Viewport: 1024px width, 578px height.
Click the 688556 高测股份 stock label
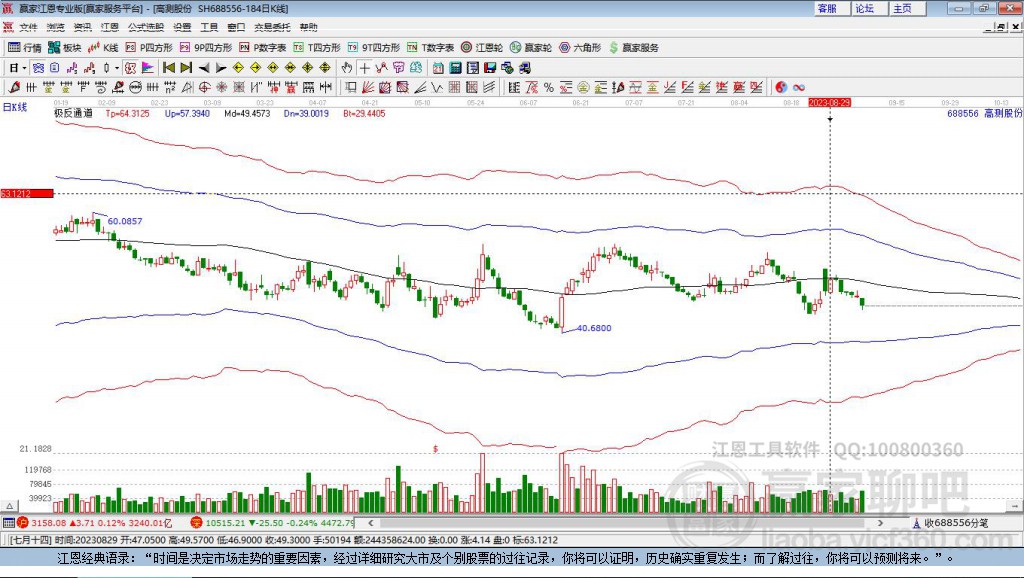[x=984, y=113]
